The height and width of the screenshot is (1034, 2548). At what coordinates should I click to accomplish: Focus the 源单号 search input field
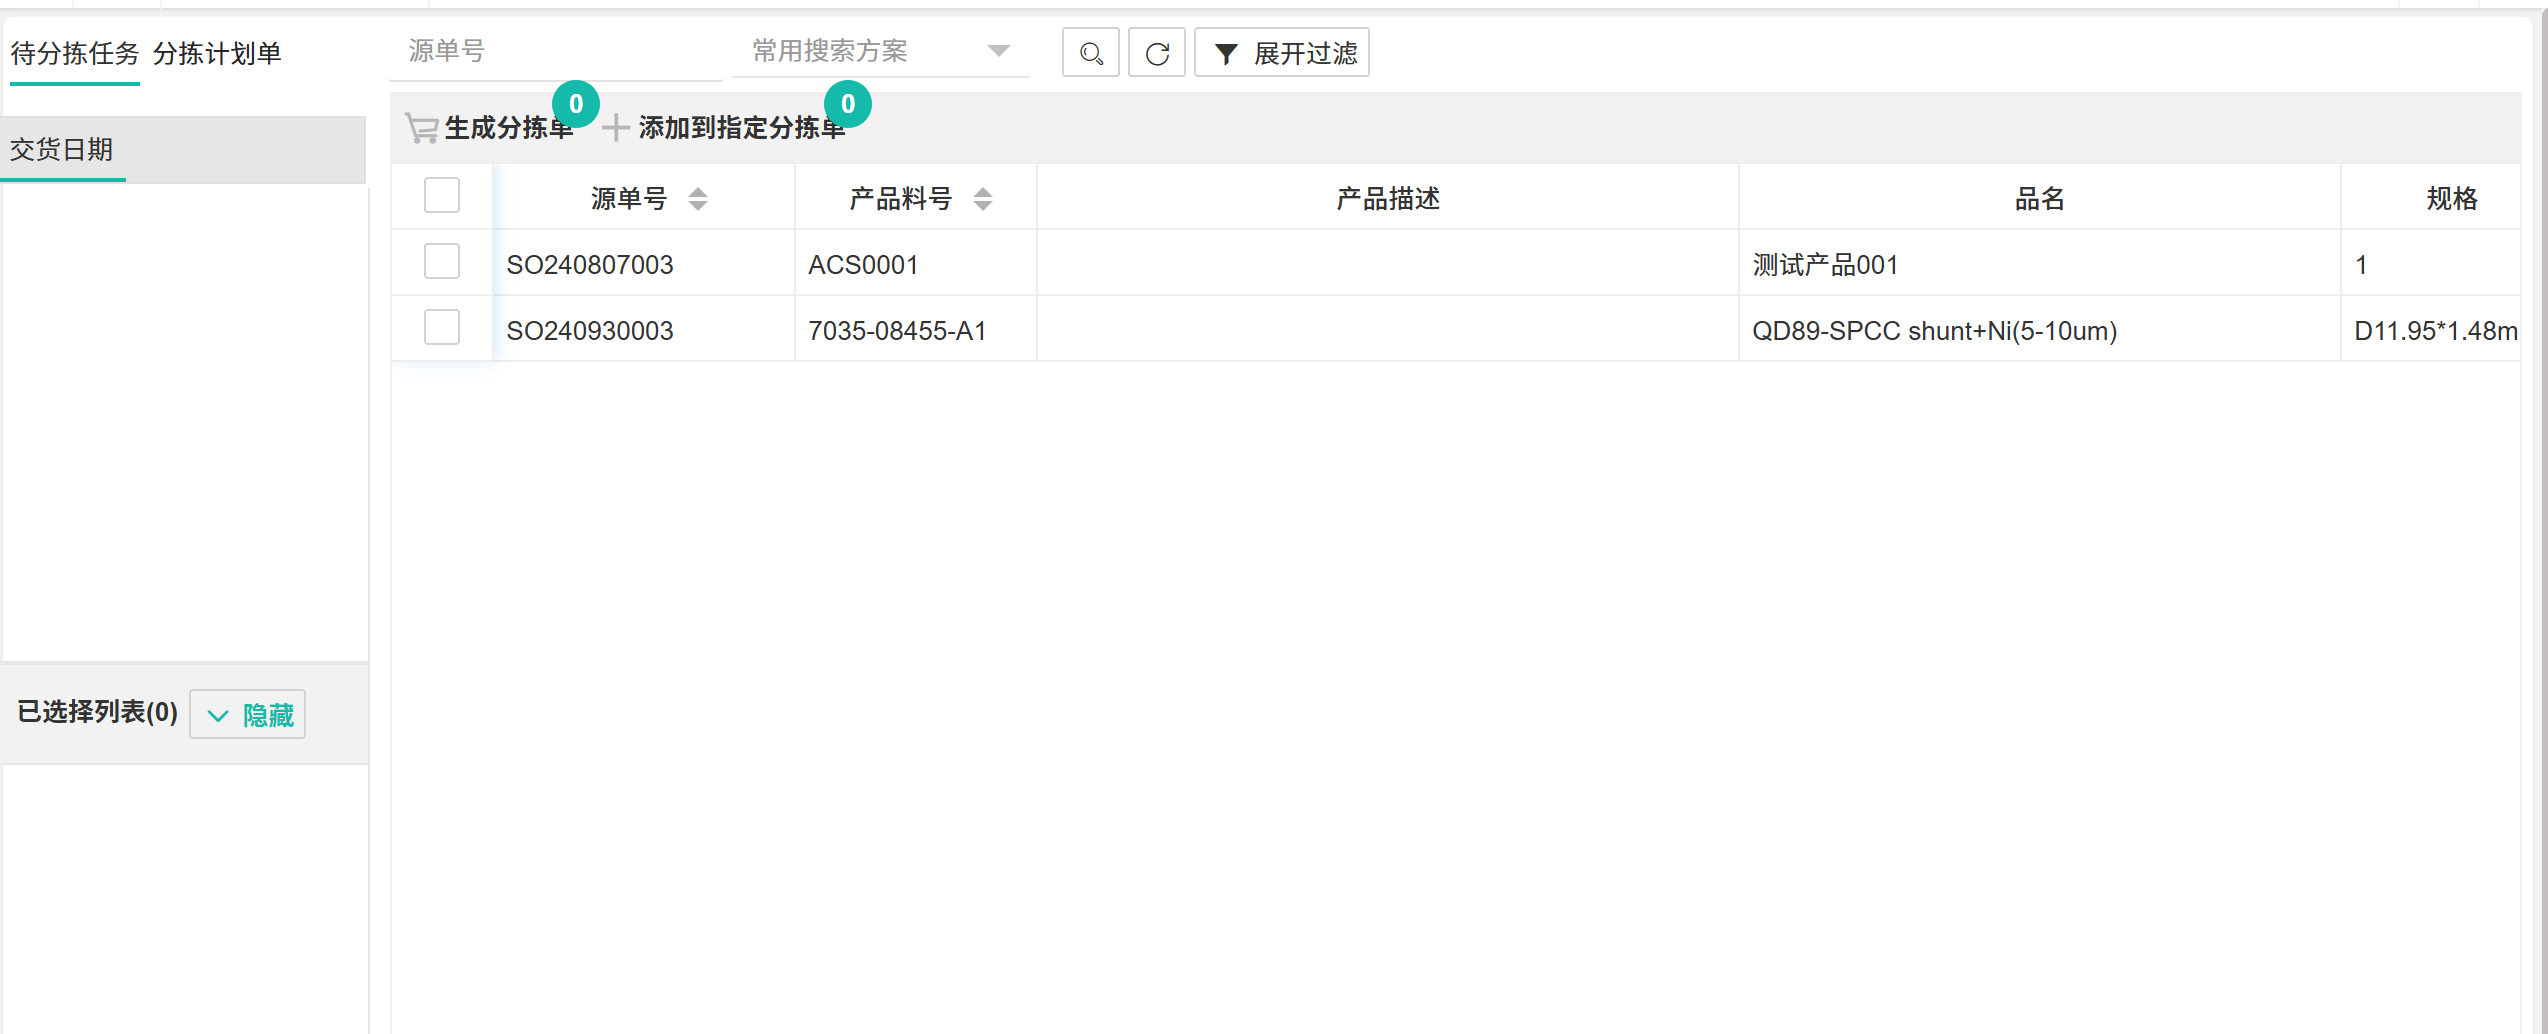[555, 51]
